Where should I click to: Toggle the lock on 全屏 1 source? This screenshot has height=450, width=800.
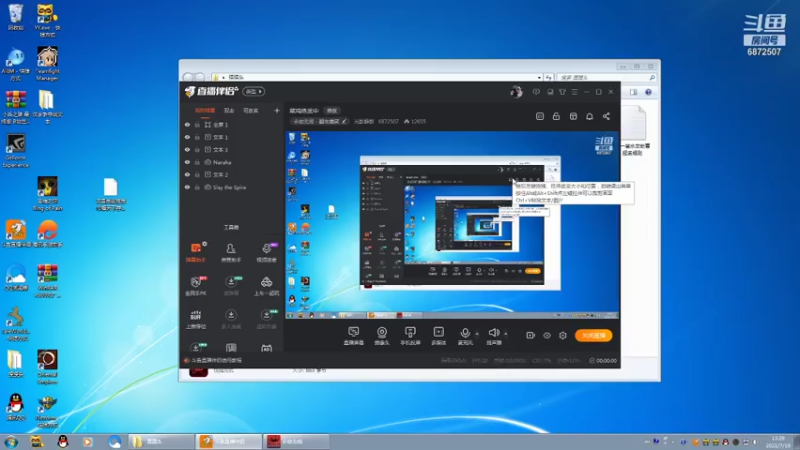tap(197, 124)
